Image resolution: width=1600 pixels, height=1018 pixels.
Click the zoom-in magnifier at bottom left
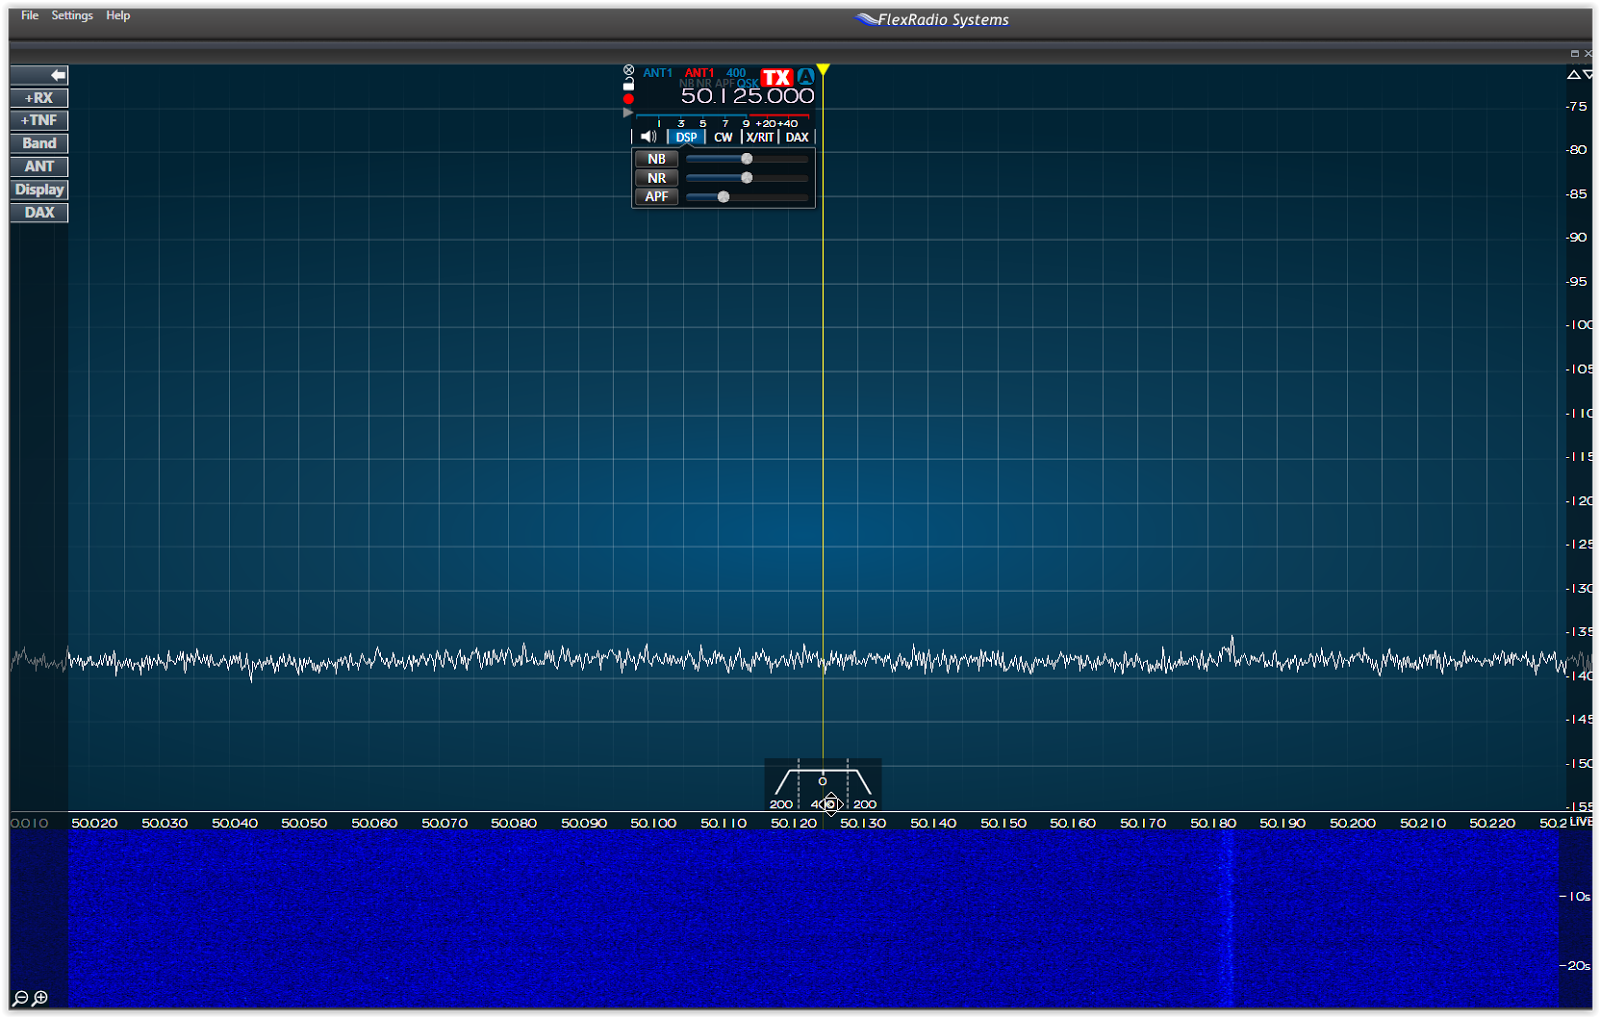42,997
